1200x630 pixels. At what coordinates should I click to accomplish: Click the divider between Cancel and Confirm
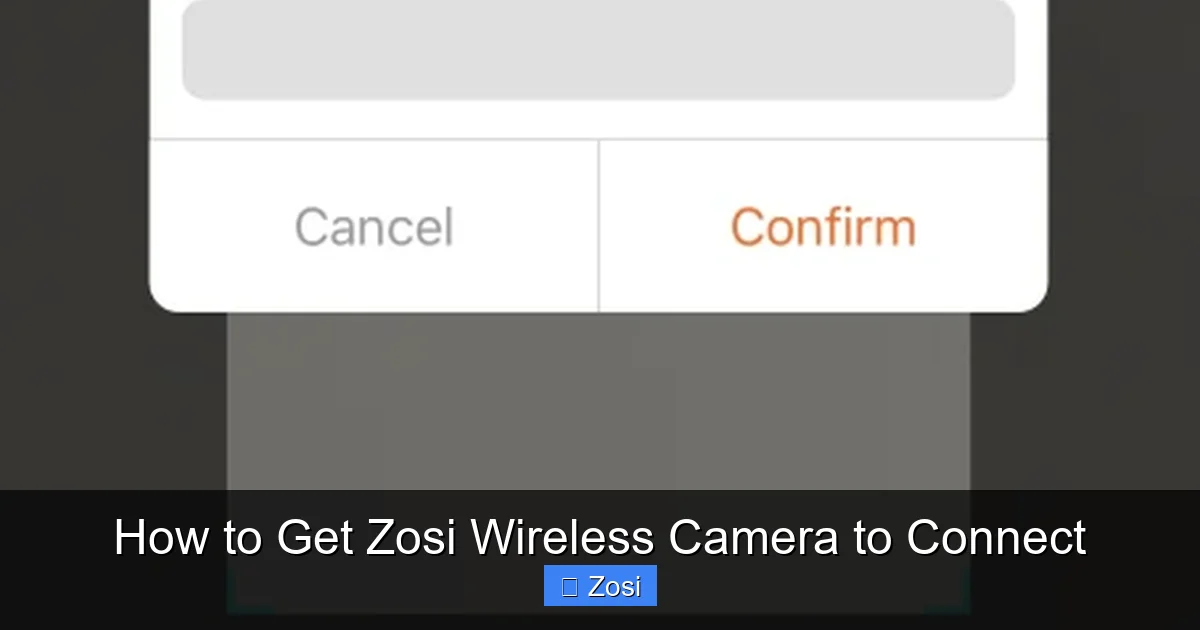(599, 226)
